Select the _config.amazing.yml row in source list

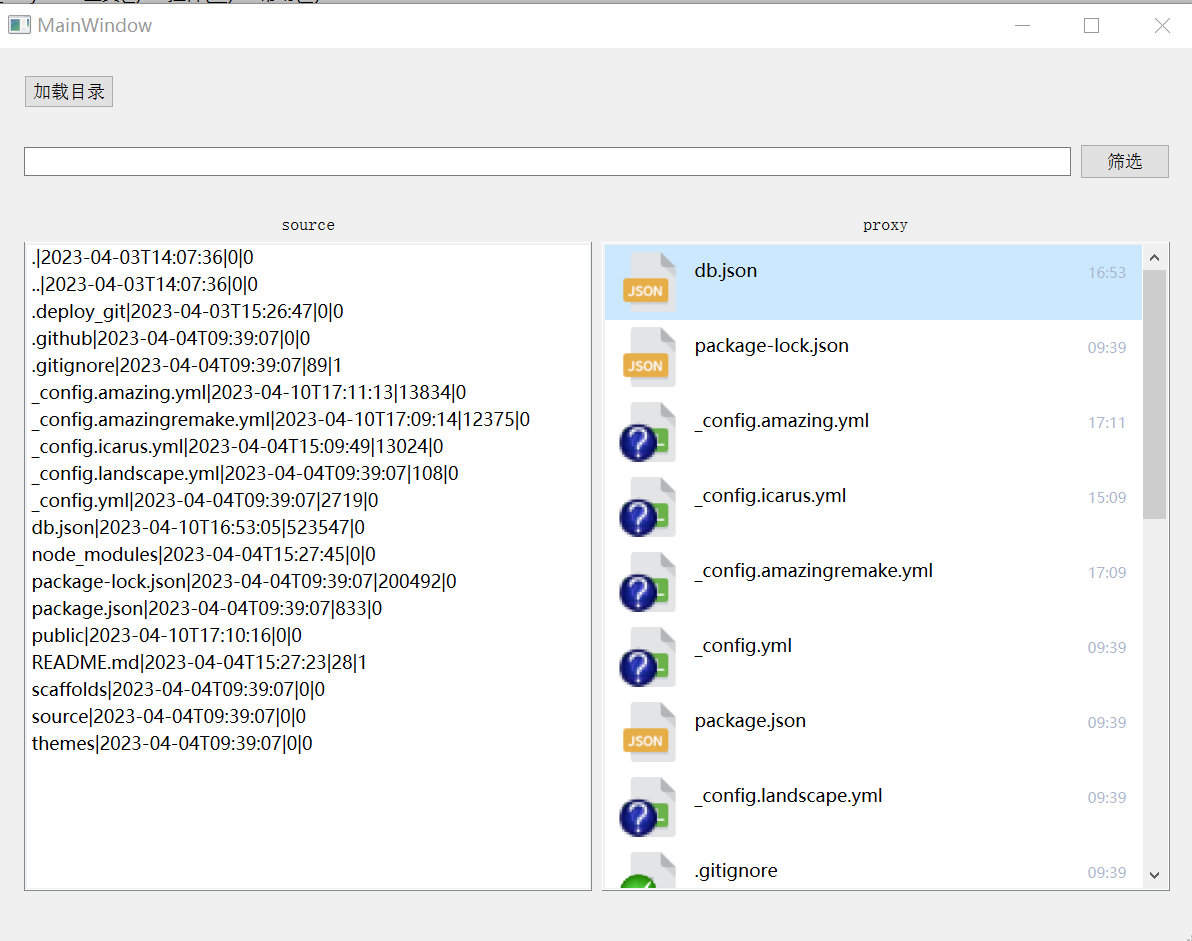point(308,392)
